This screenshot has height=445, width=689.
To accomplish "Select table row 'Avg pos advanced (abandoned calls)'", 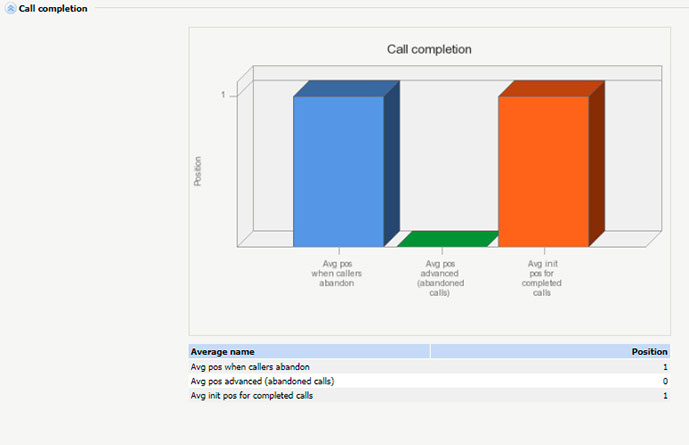I will 262,381.
